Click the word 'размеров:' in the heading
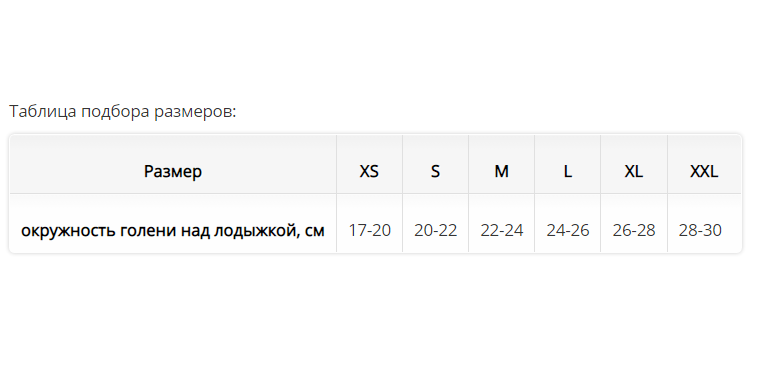The height and width of the screenshot is (382, 765). pyautogui.click(x=195, y=113)
